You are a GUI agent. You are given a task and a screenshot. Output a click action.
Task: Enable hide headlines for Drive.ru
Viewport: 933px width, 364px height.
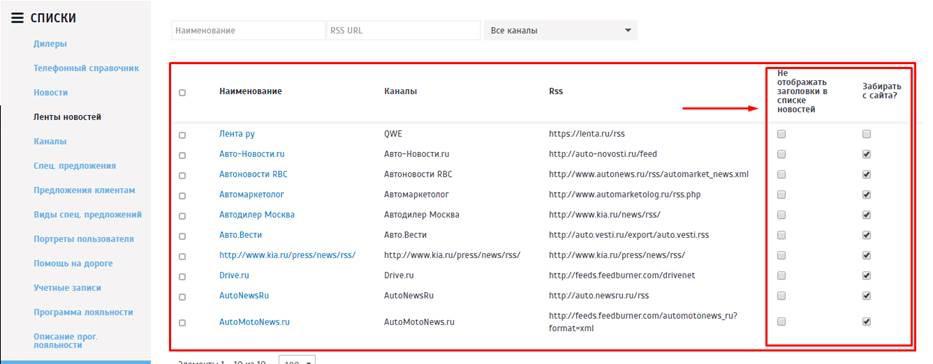(781, 275)
